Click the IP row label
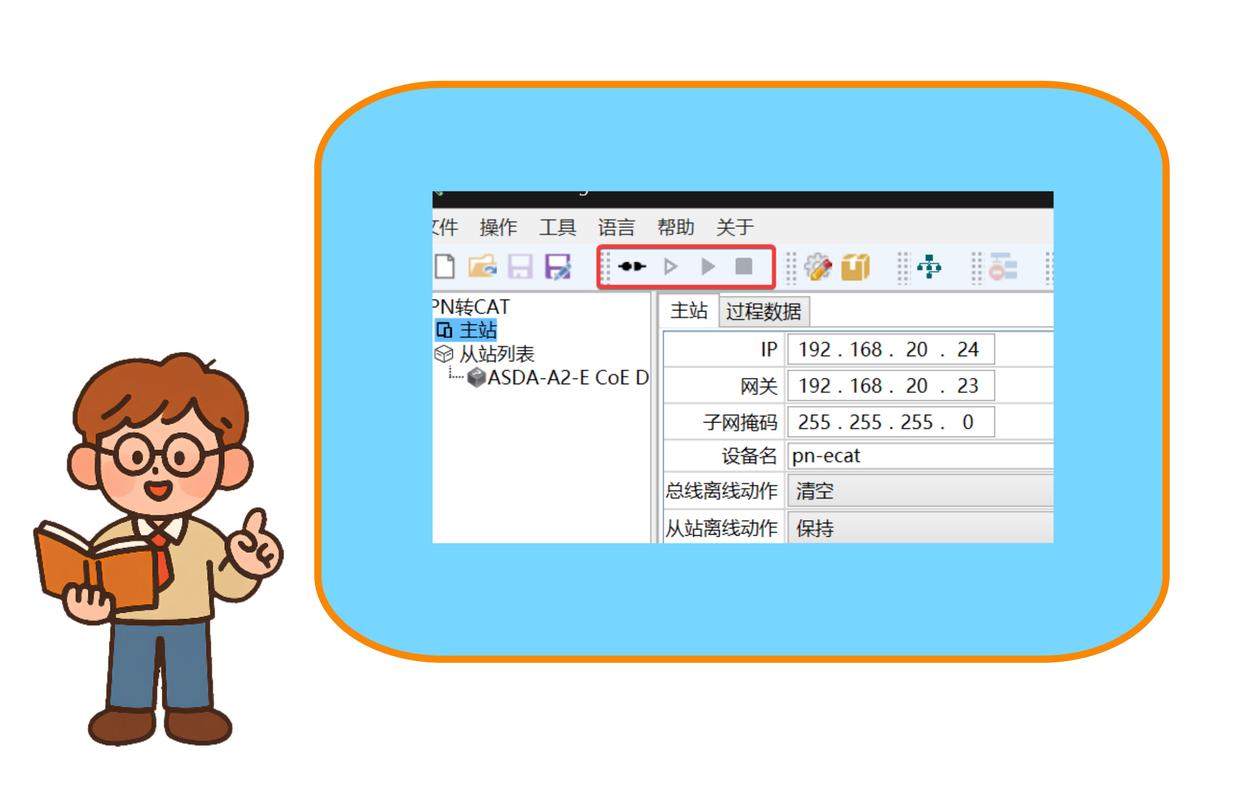1242x789 pixels. click(x=769, y=350)
